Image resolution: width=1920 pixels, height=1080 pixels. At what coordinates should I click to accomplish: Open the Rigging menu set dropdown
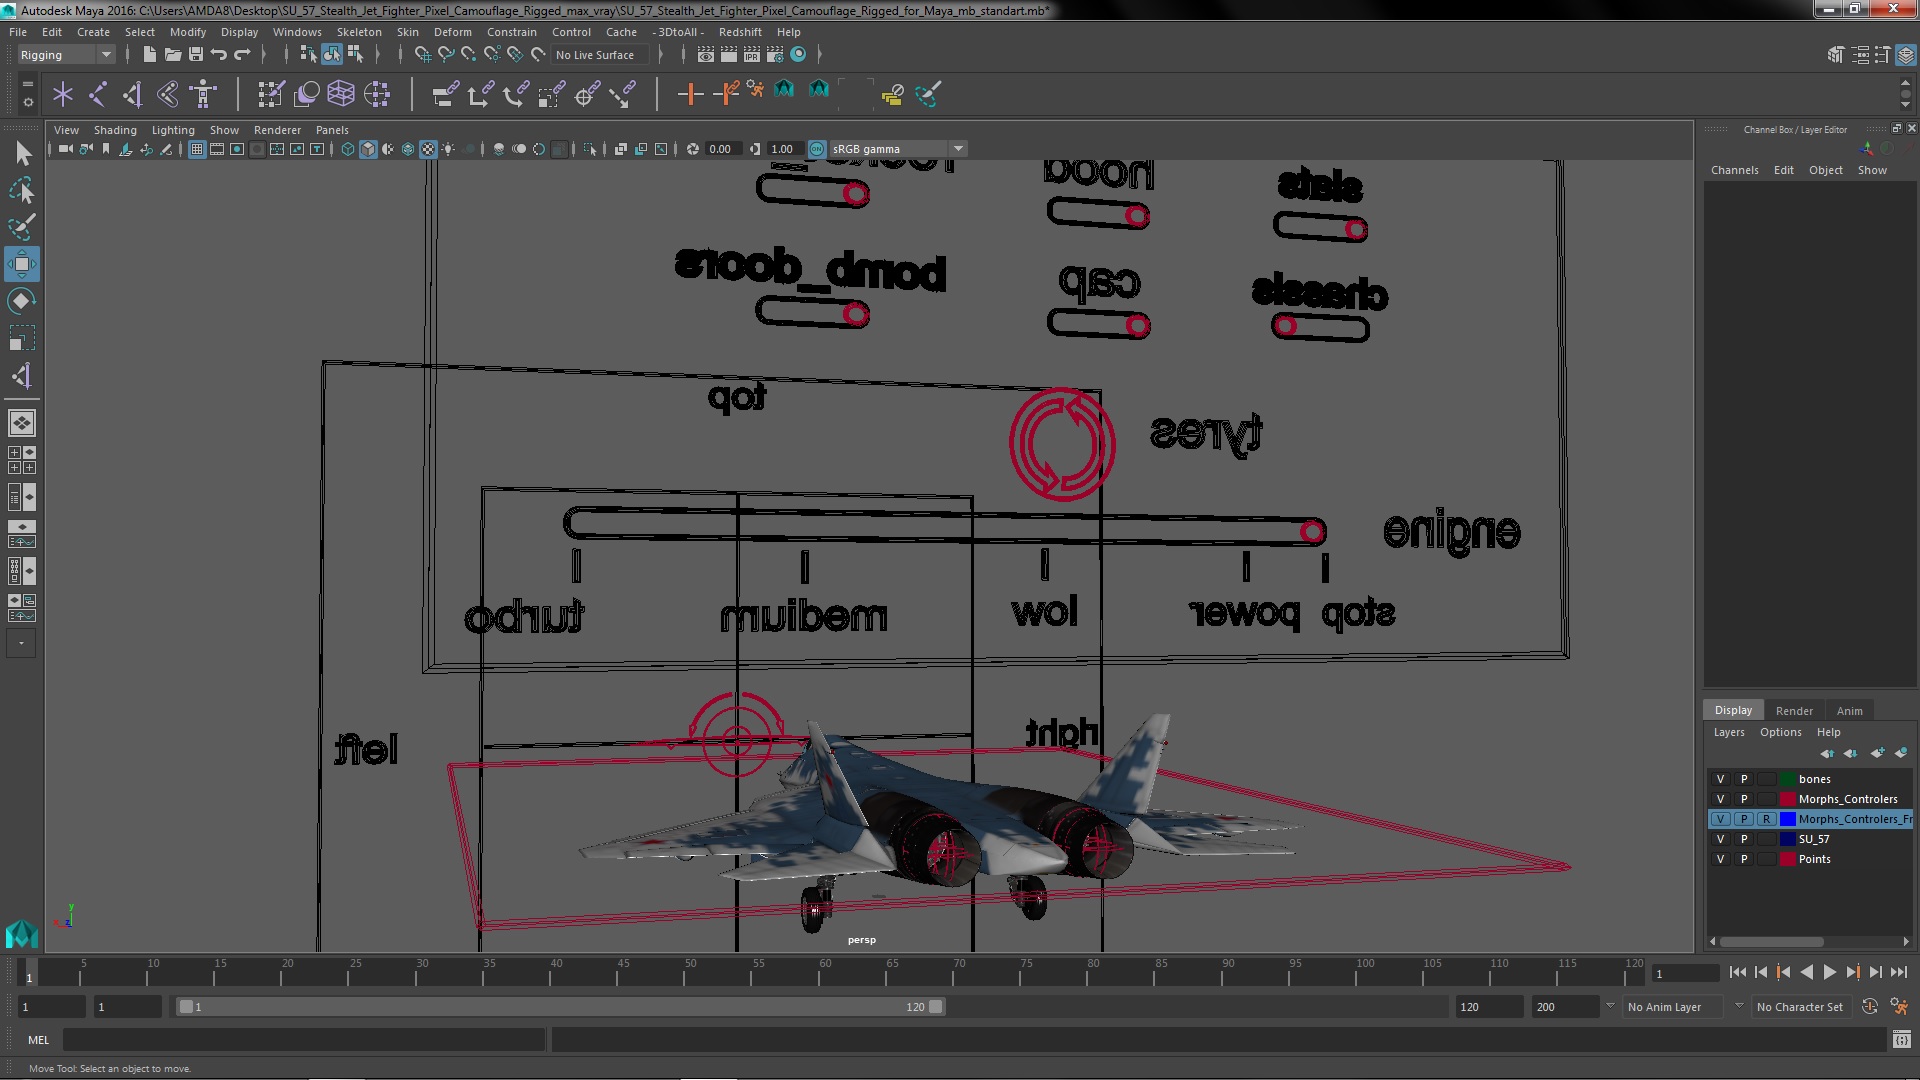tap(65, 55)
